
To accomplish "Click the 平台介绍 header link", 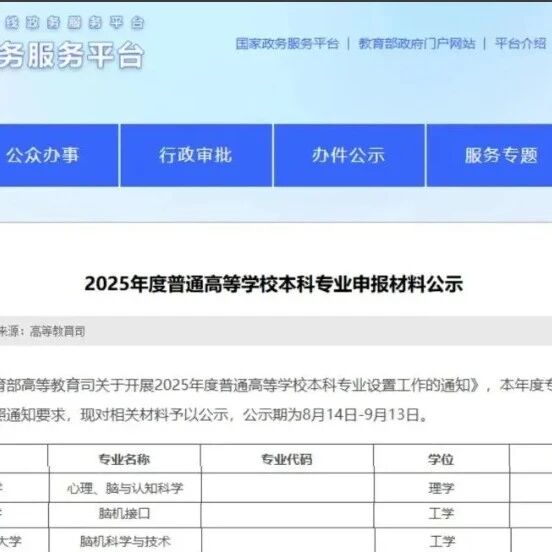I will [x=521, y=44].
